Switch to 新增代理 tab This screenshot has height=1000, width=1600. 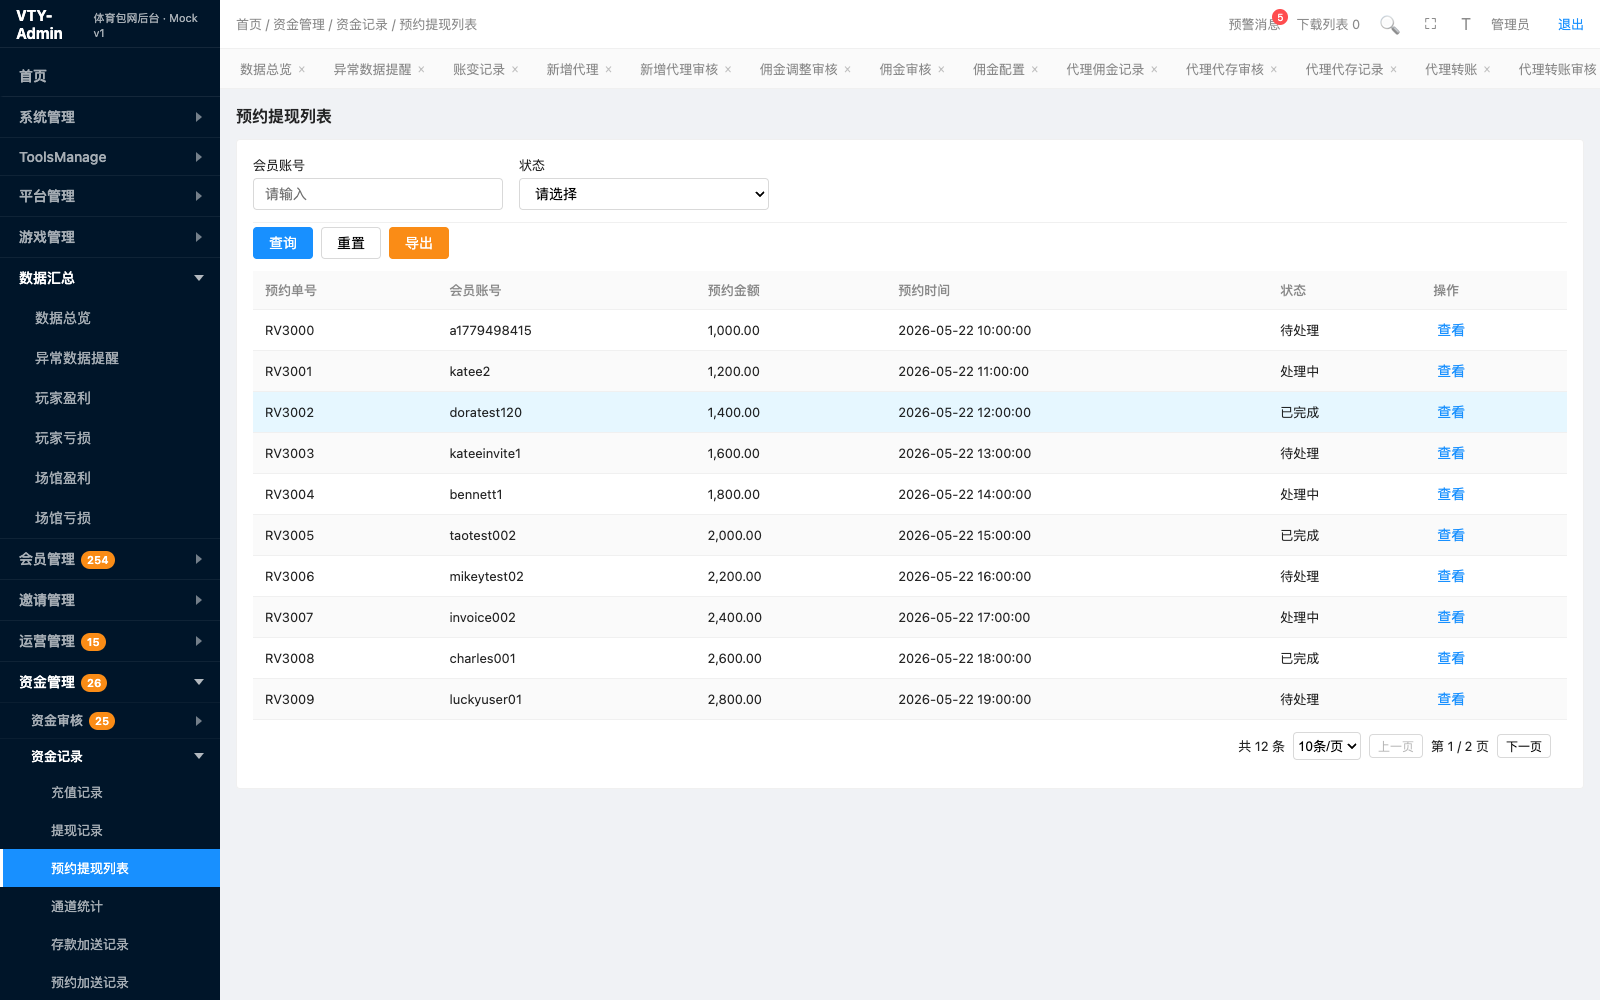click(x=572, y=70)
